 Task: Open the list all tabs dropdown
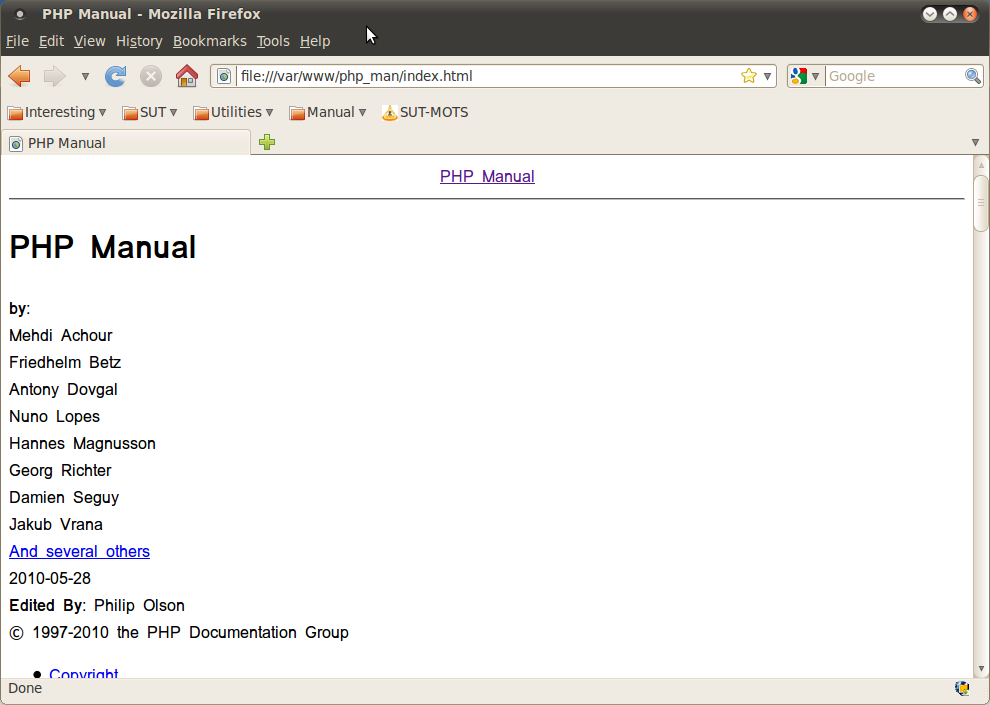pos(975,143)
